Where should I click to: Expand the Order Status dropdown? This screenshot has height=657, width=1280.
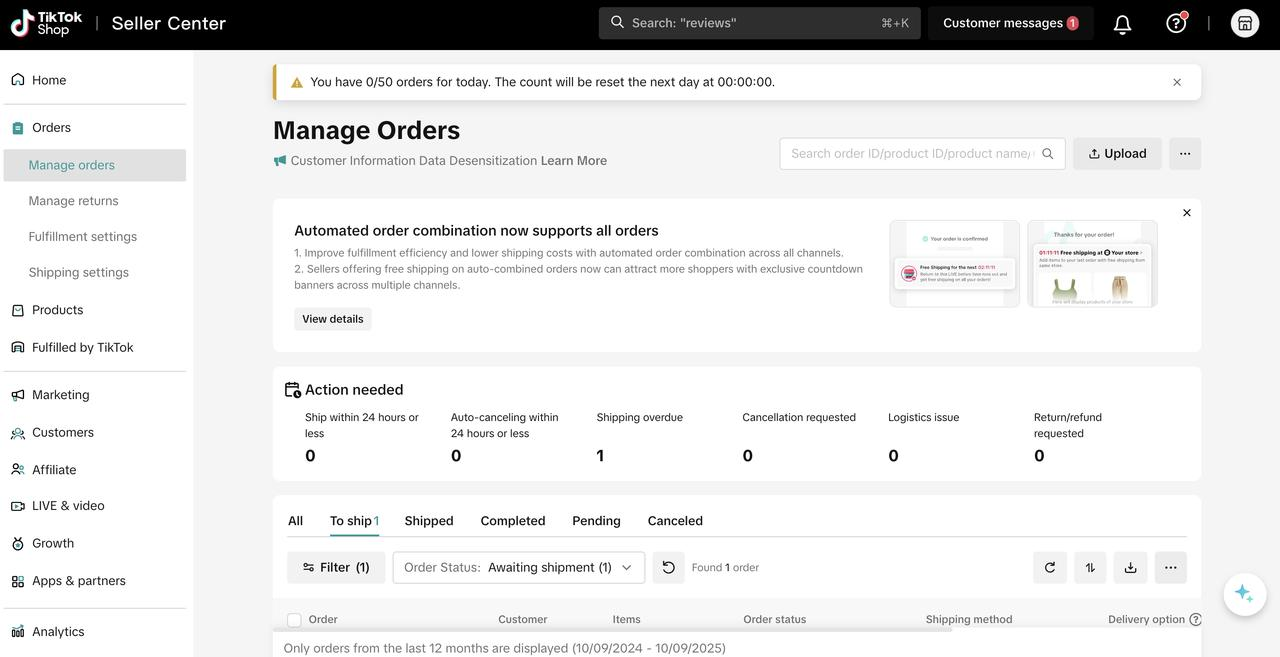click(x=519, y=568)
